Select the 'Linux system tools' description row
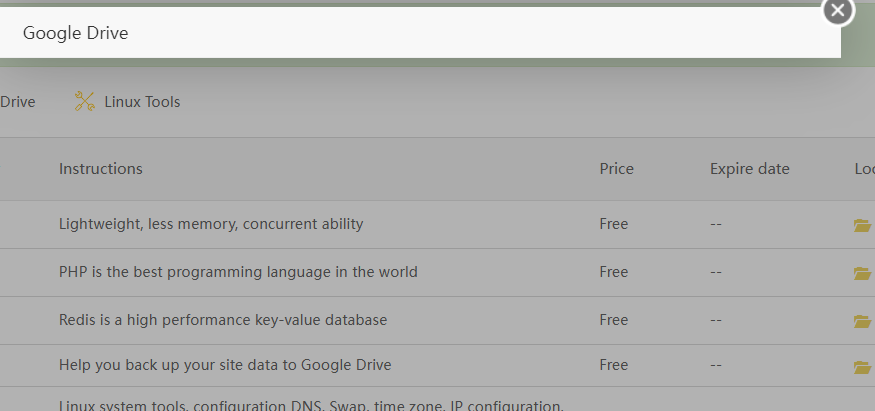The image size is (875, 411). (x=311, y=405)
